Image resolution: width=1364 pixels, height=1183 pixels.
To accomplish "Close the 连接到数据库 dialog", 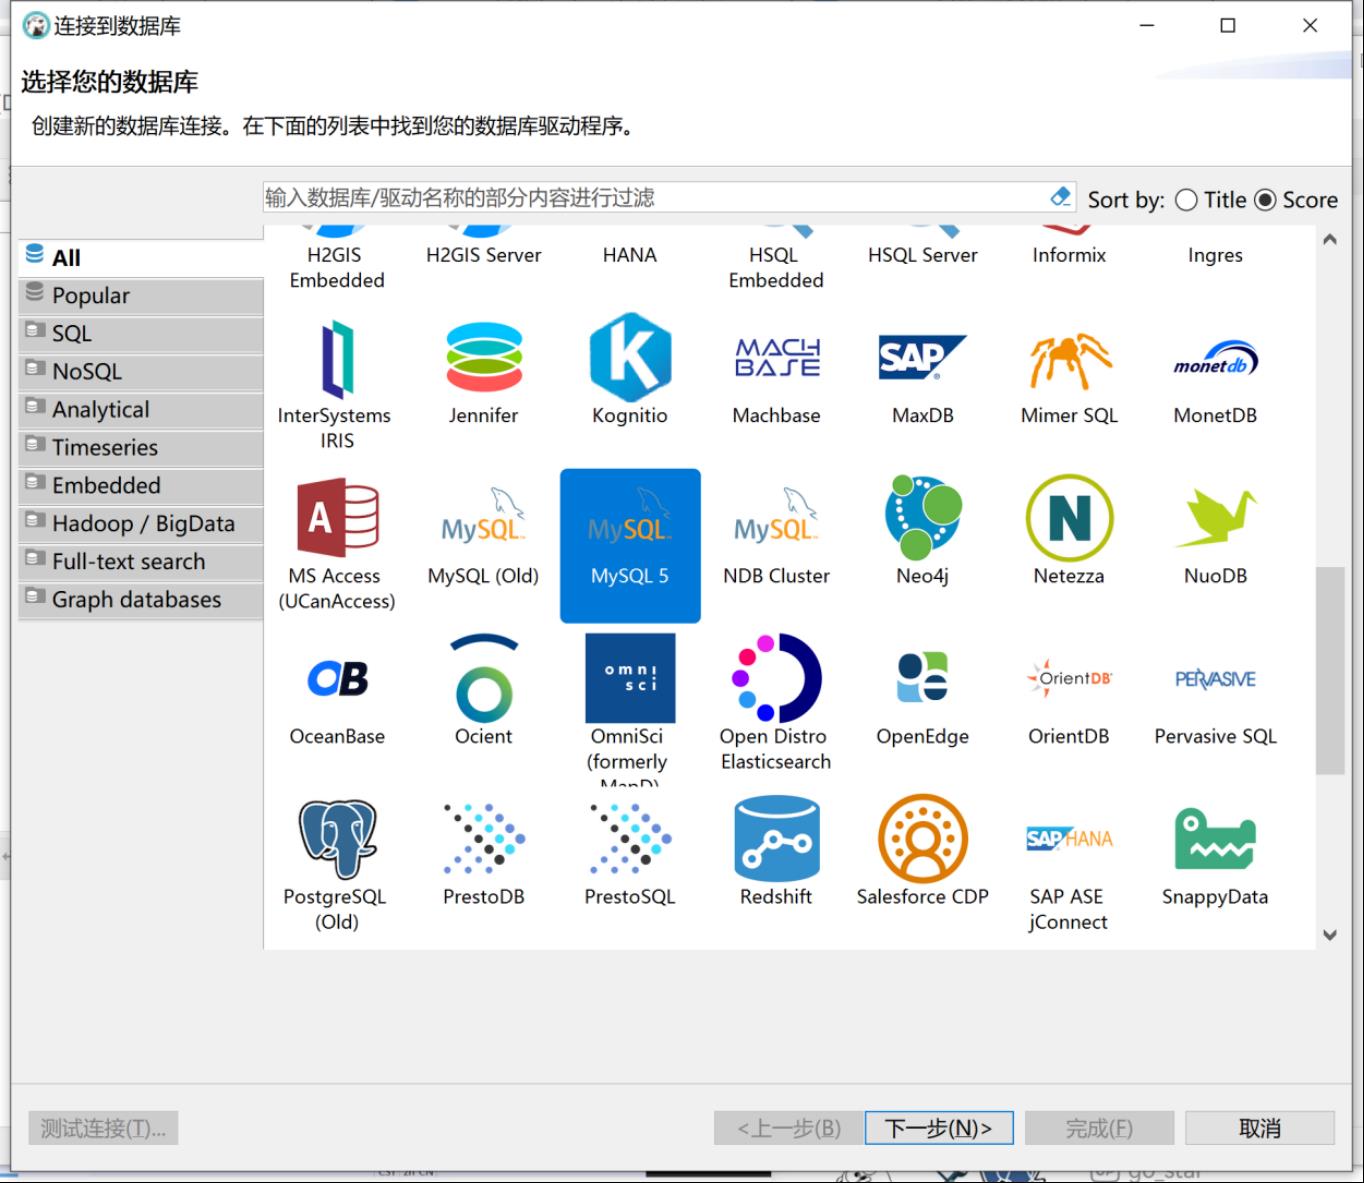I will pos(1310,26).
